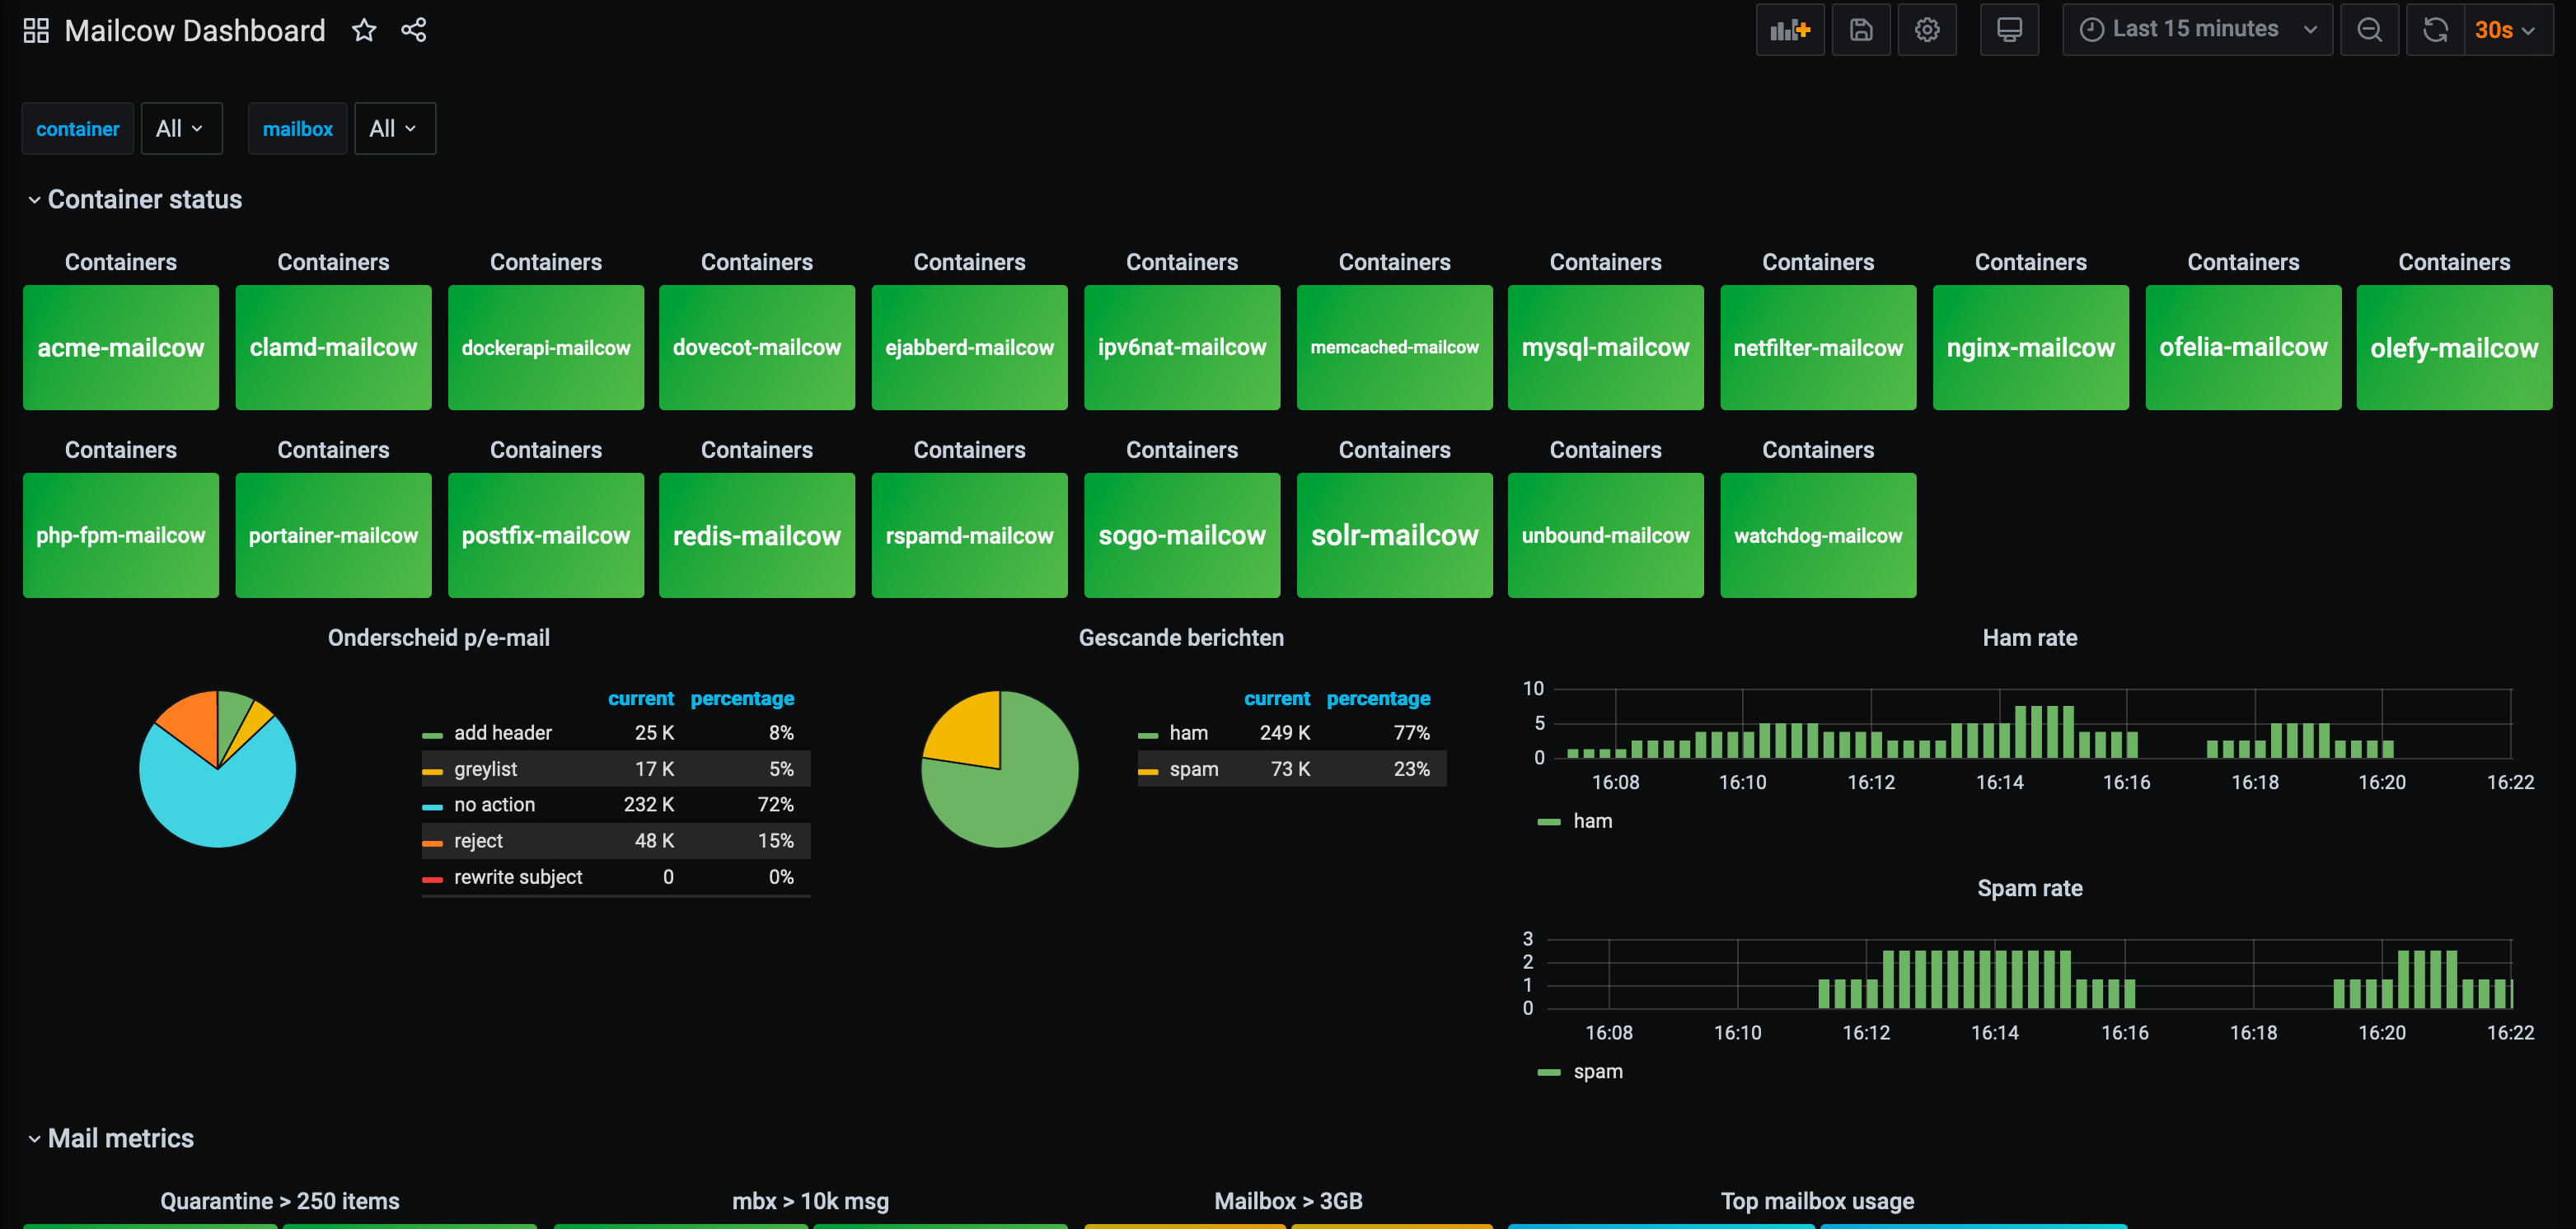Sort Onderscheid legend by current column
Viewport: 2576px width, 1229px height.
pos(641,698)
